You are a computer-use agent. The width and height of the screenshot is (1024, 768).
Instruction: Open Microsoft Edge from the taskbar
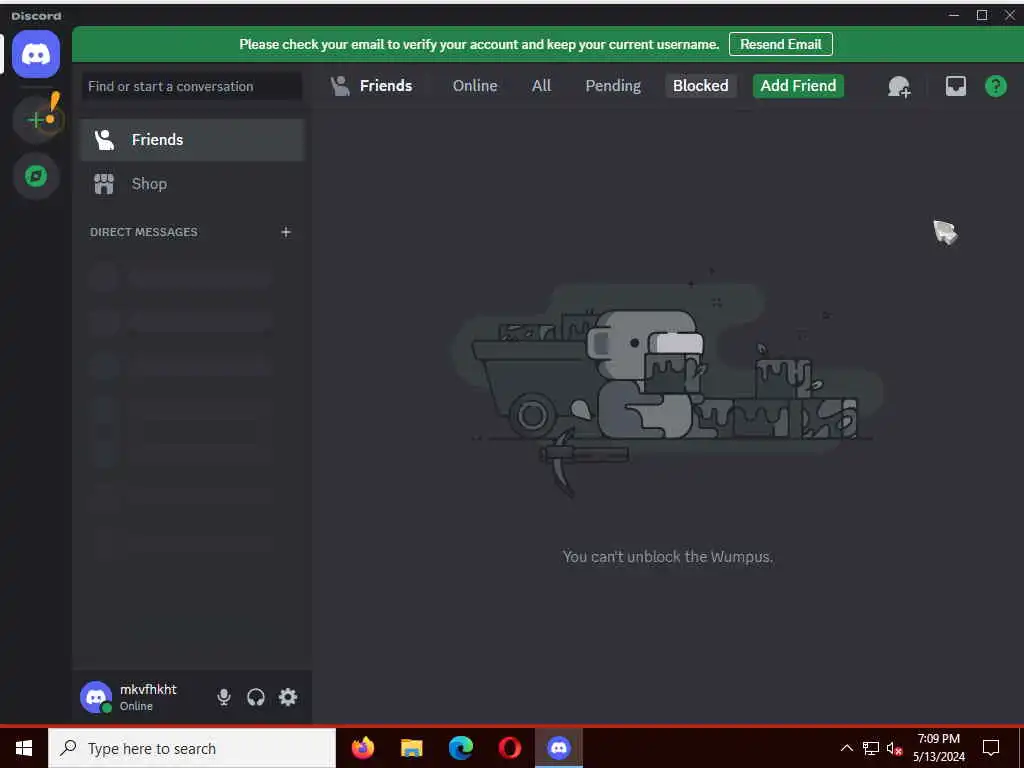click(x=461, y=748)
